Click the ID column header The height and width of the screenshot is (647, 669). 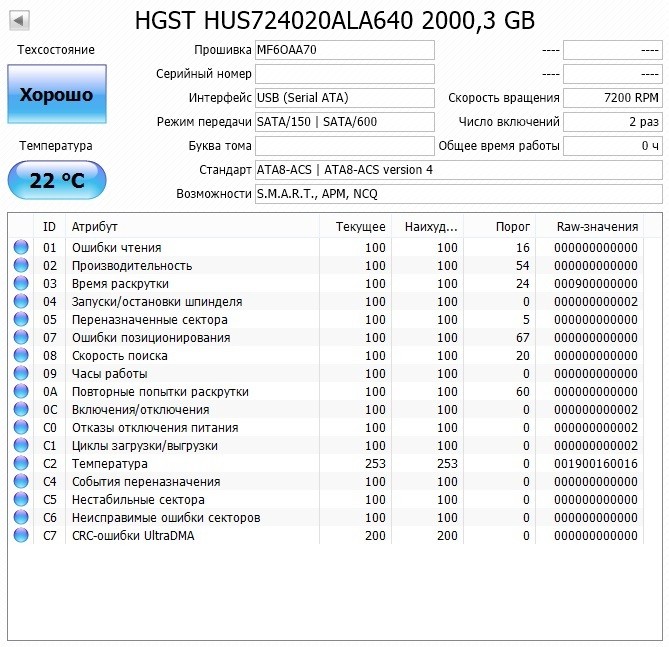49,227
